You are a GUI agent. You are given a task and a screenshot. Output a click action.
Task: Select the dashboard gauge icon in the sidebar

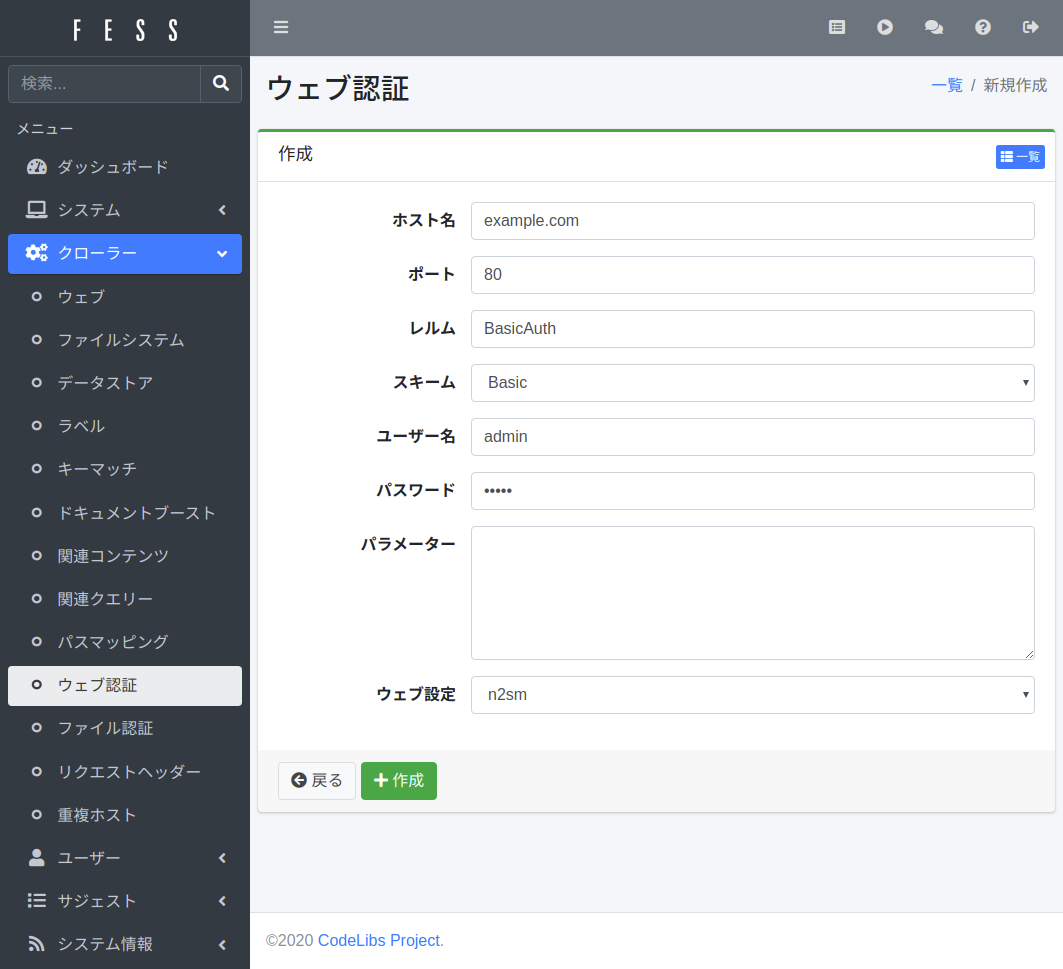36,166
